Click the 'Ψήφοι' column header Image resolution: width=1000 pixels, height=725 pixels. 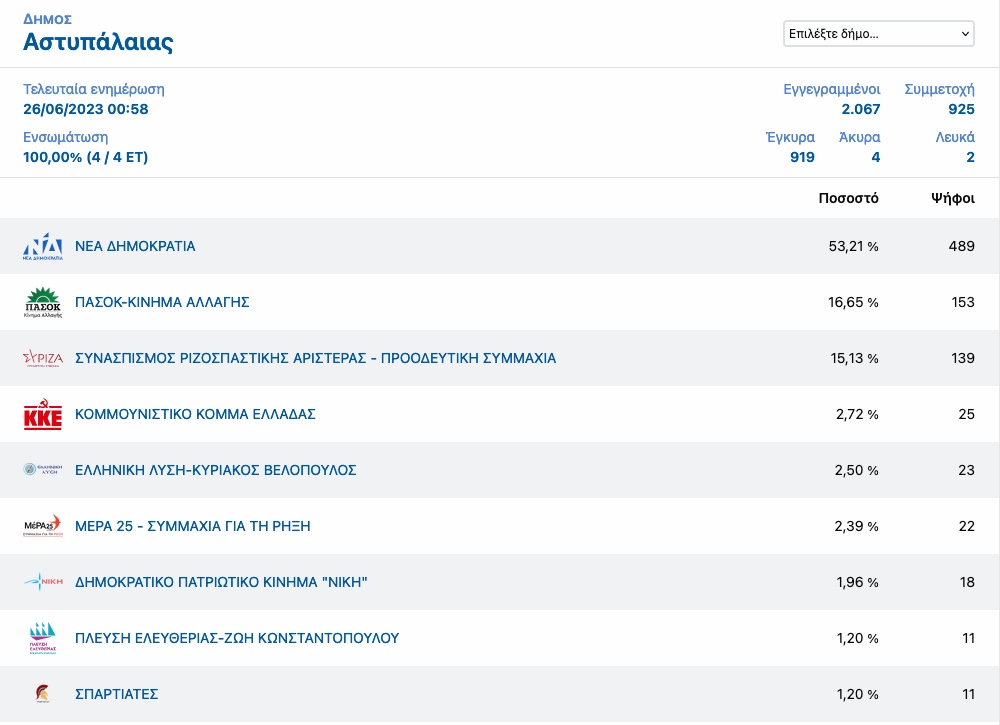click(953, 198)
